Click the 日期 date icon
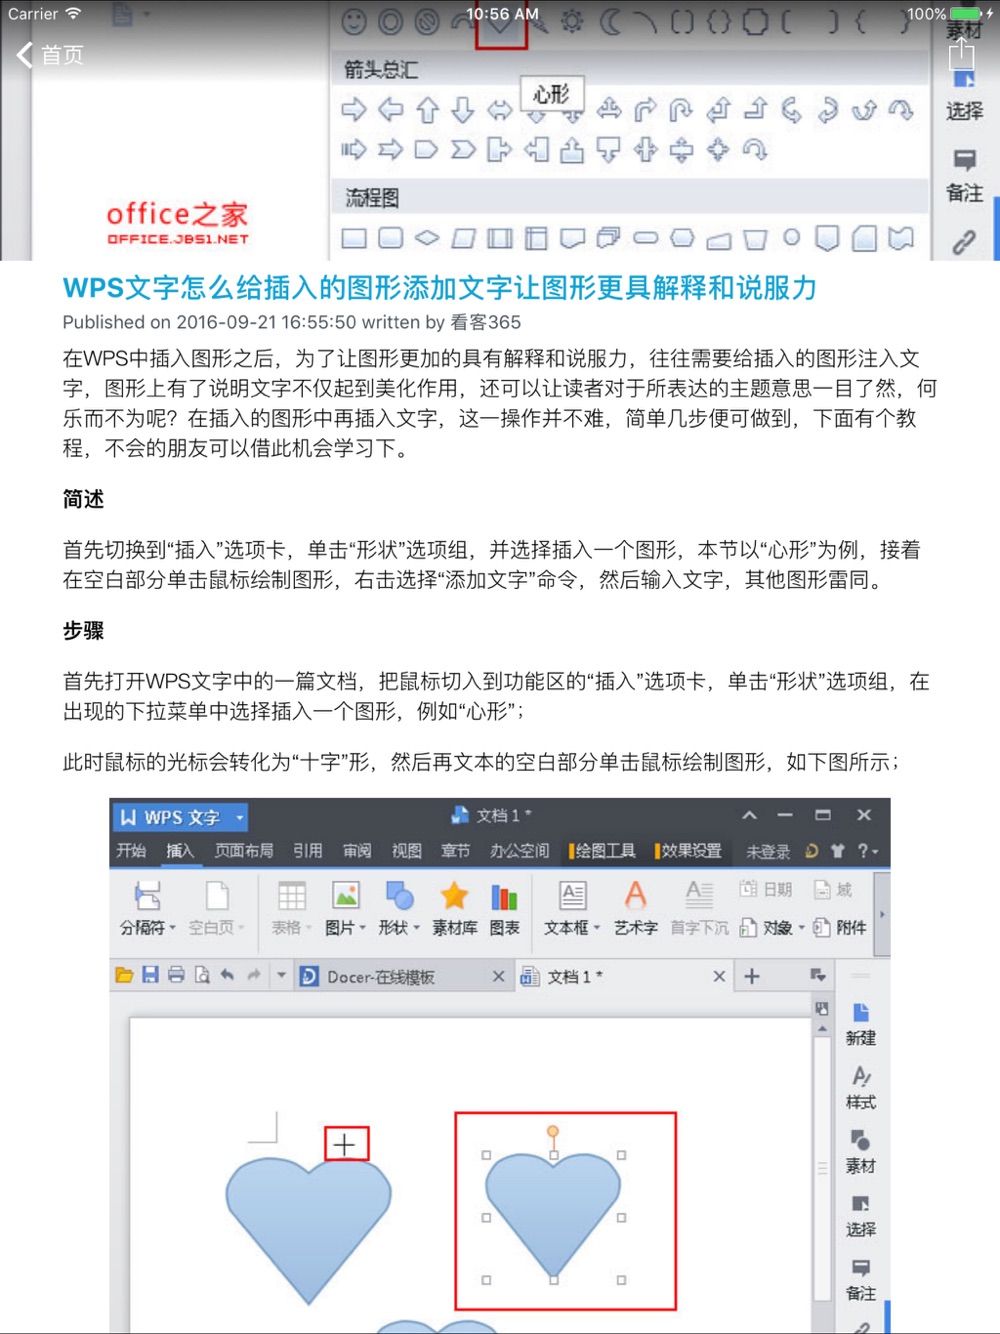 pyautogui.click(x=748, y=888)
